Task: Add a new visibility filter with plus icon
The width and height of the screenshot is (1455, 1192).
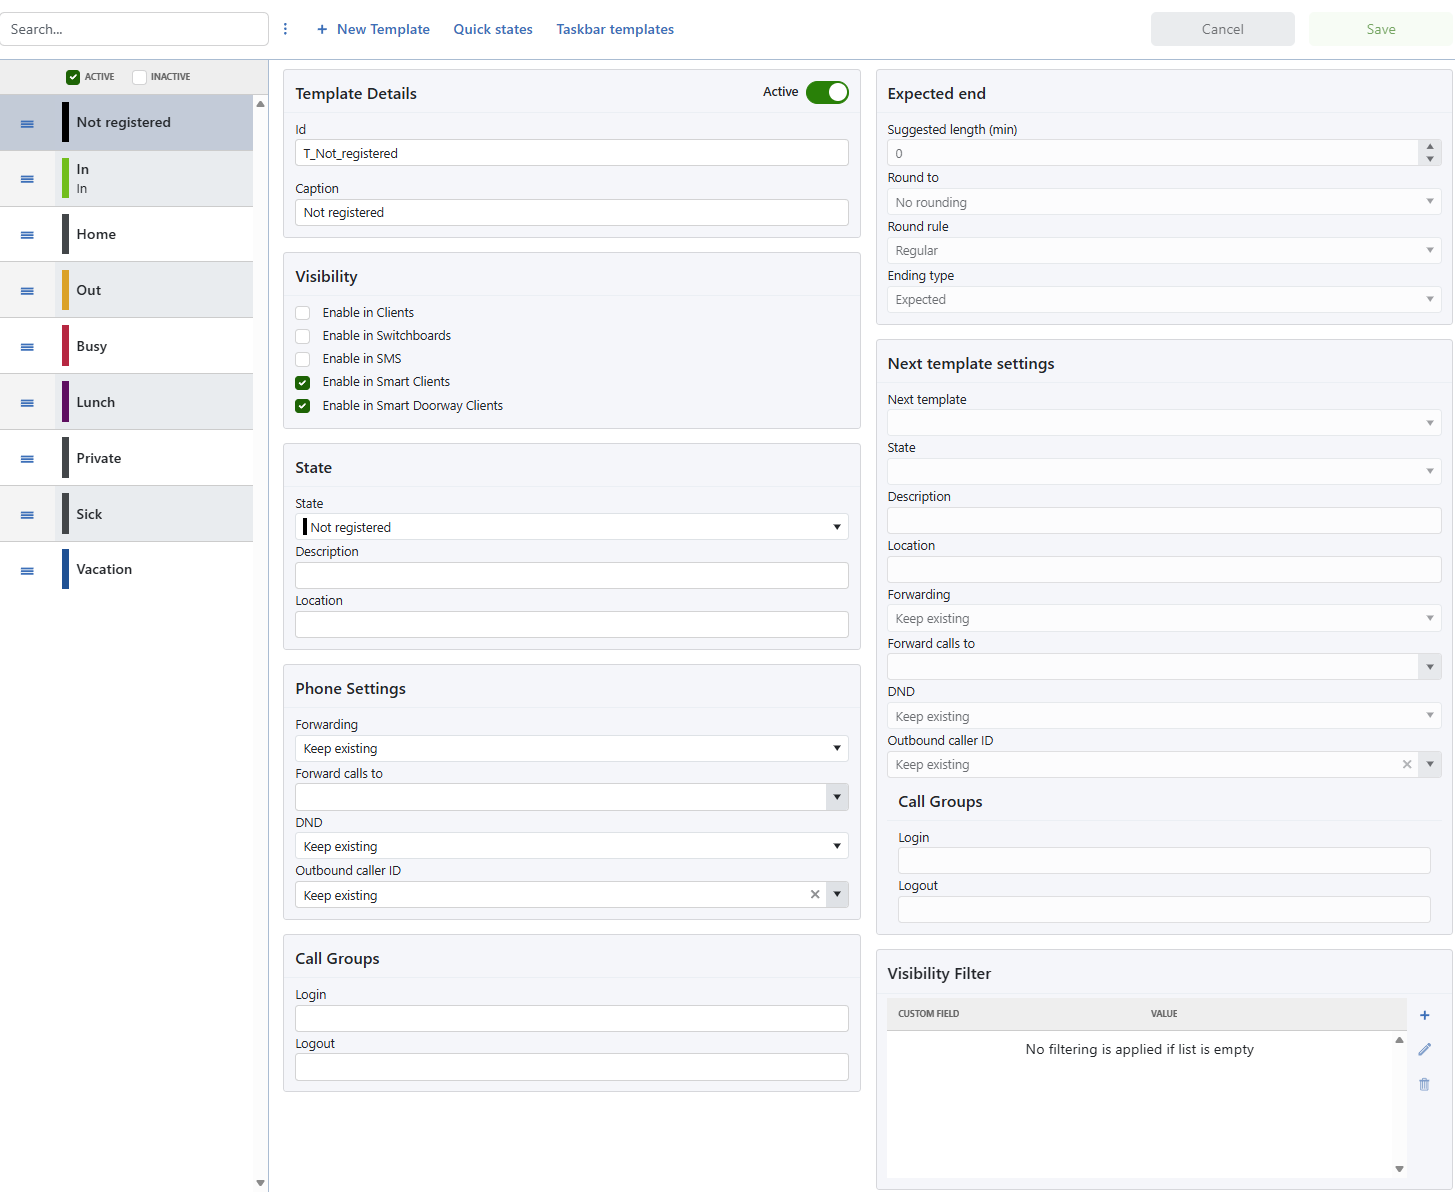Action: tap(1425, 1015)
